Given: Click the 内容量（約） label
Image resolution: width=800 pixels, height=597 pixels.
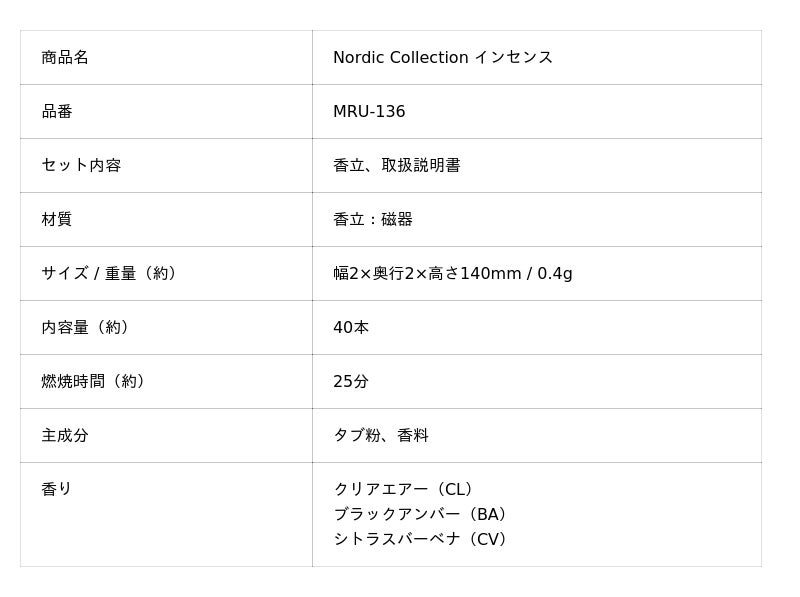Looking at the screenshot, I should click(x=87, y=328).
